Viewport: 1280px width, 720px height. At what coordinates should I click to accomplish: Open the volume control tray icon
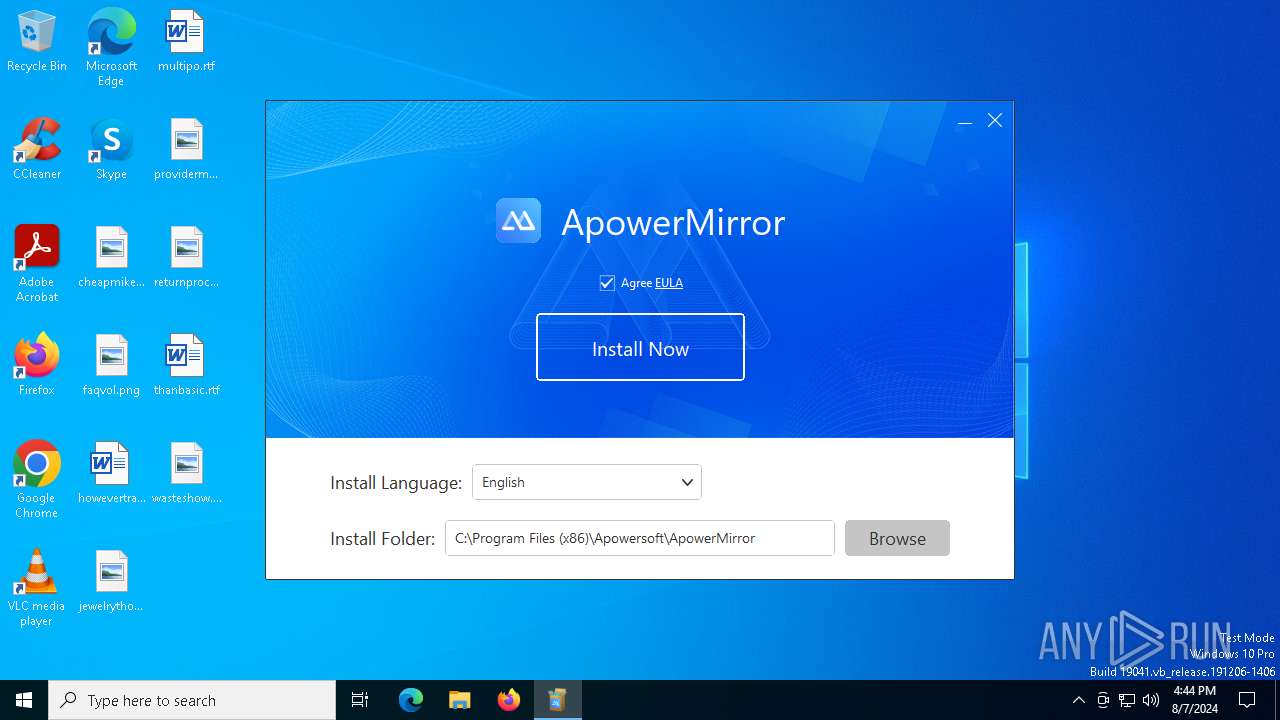(x=1151, y=700)
